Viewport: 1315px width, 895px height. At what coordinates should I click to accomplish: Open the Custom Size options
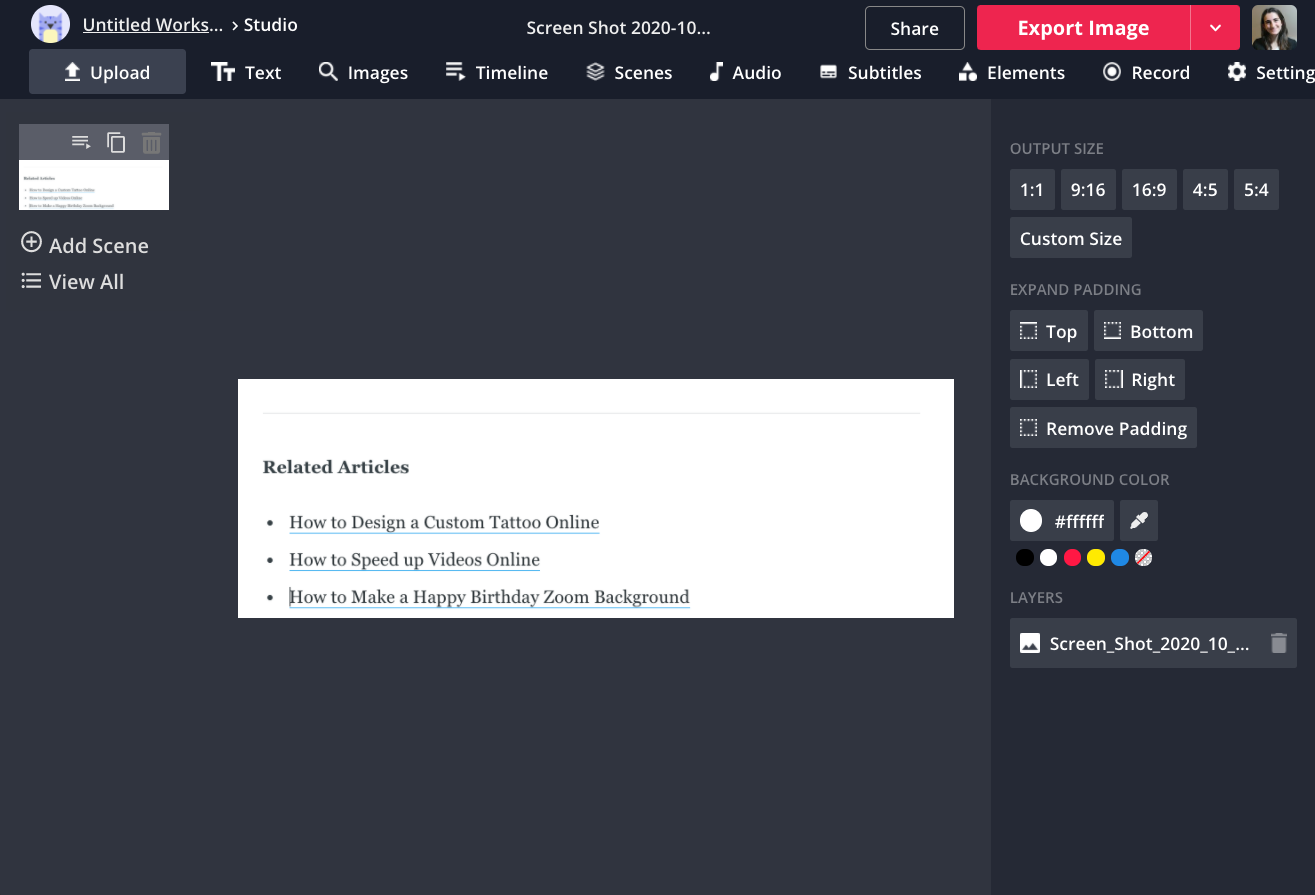tap(1070, 239)
